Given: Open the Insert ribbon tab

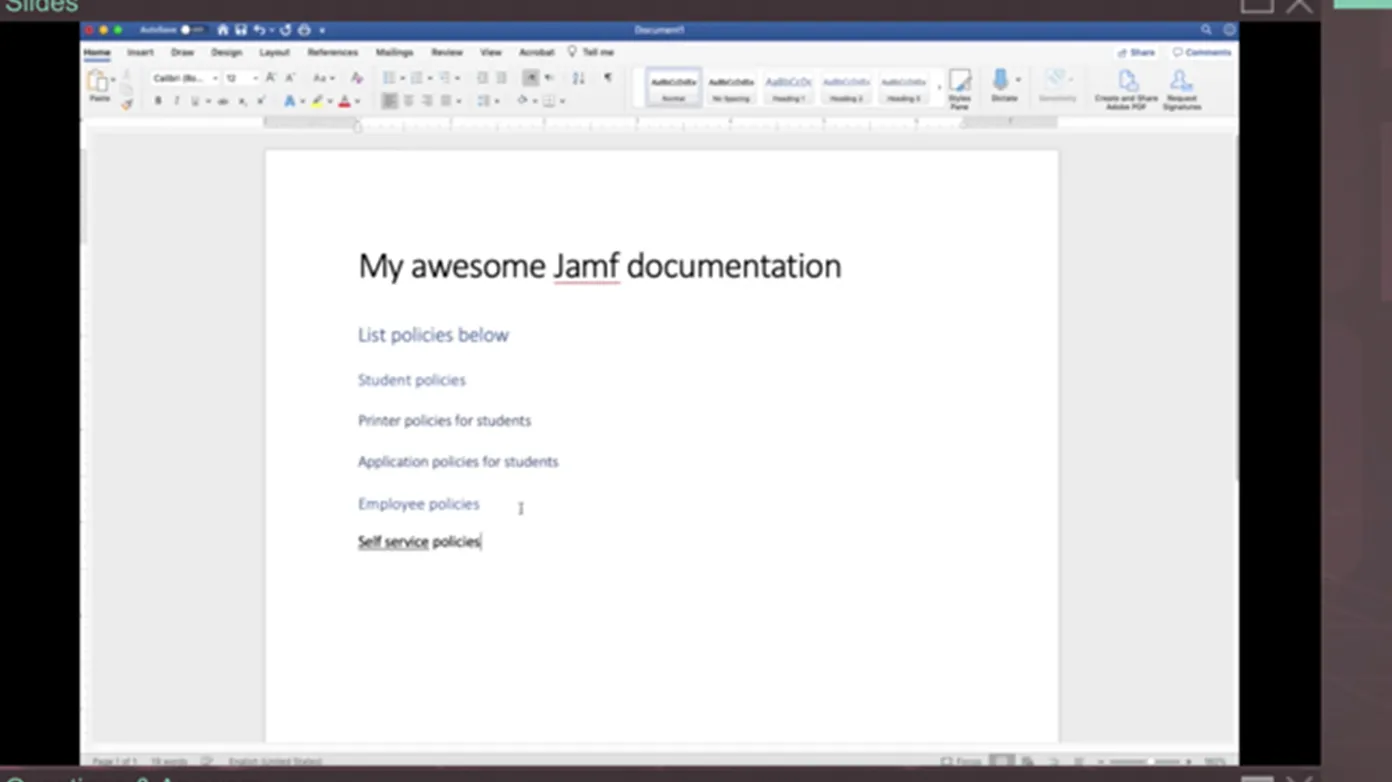Looking at the screenshot, I should [x=140, y=52].
